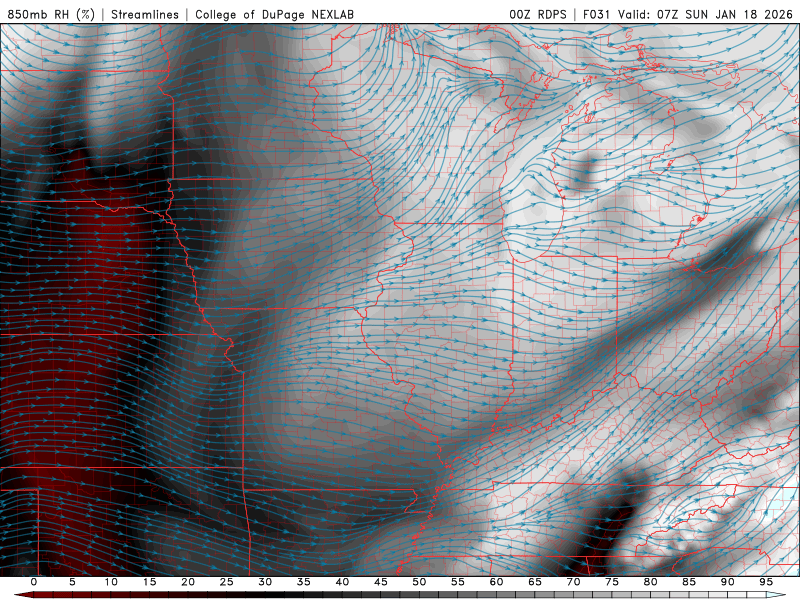Image resolution: width=800 pixels, height=600 pixels.
Task: Click the '30' value on the color scale
Action: pyautogui.click(x=265, y=582)
